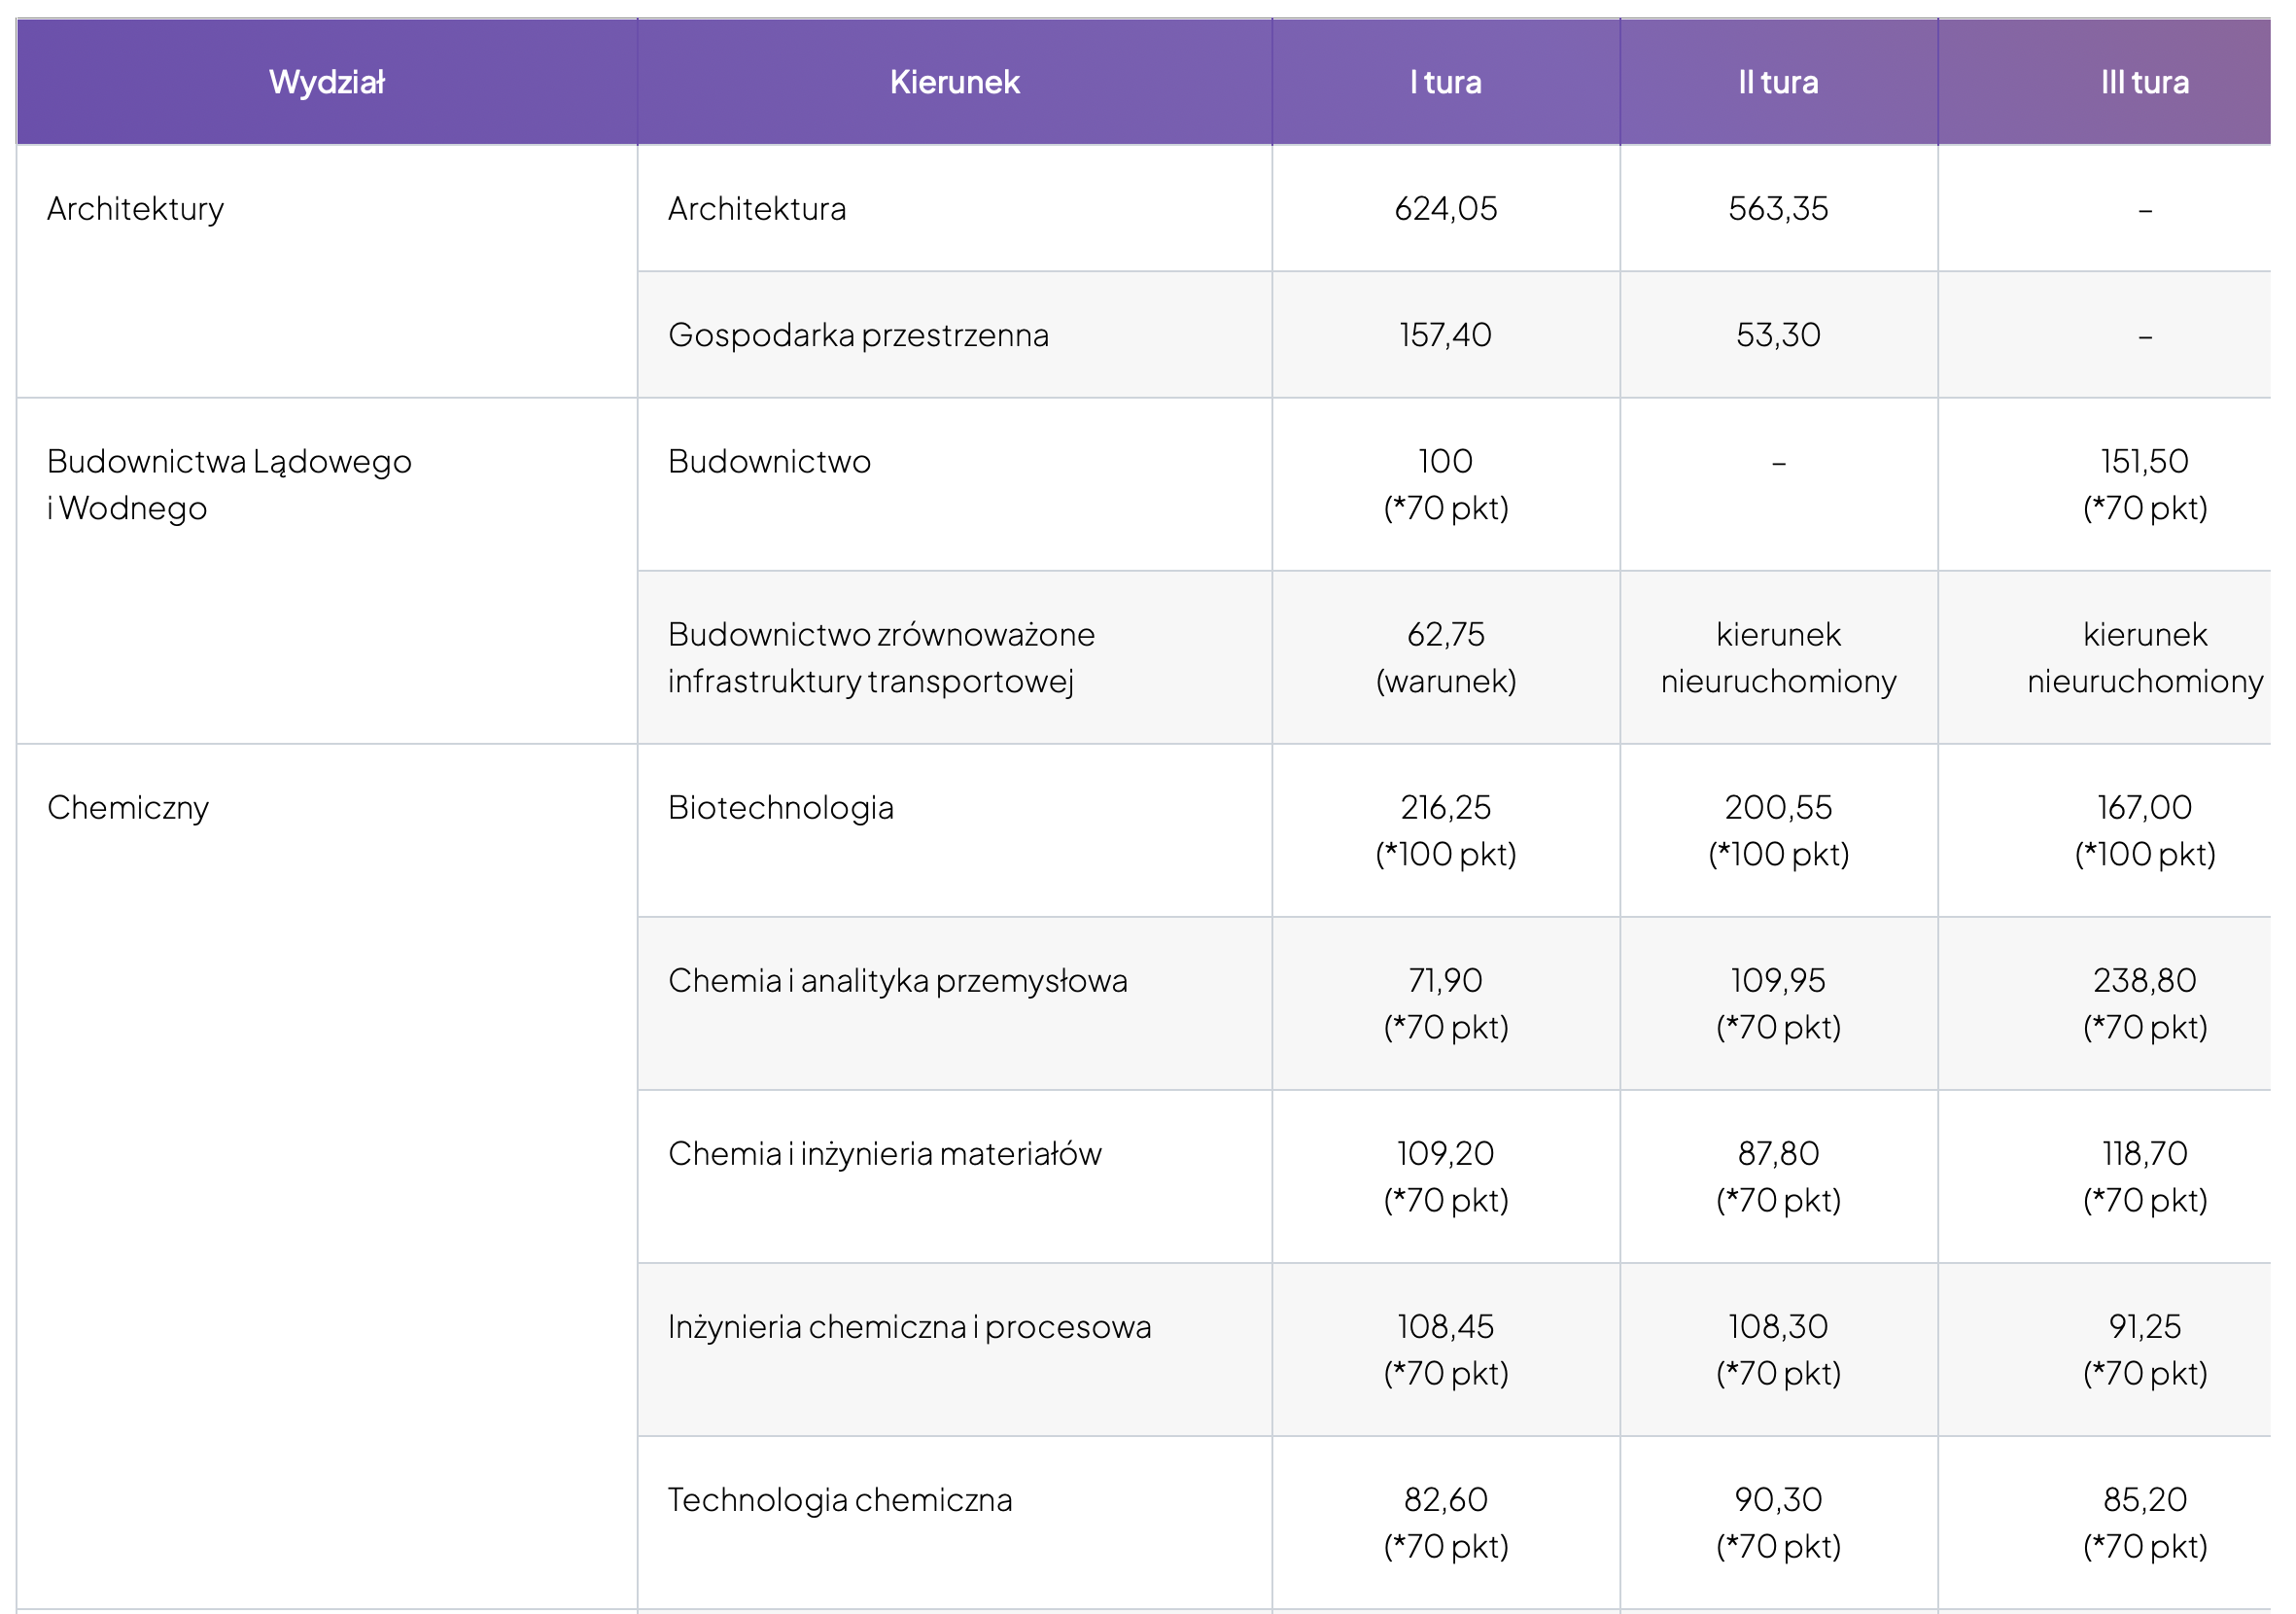
Task: Click the Kierunek column header
Action: click(x=954, y=82)
